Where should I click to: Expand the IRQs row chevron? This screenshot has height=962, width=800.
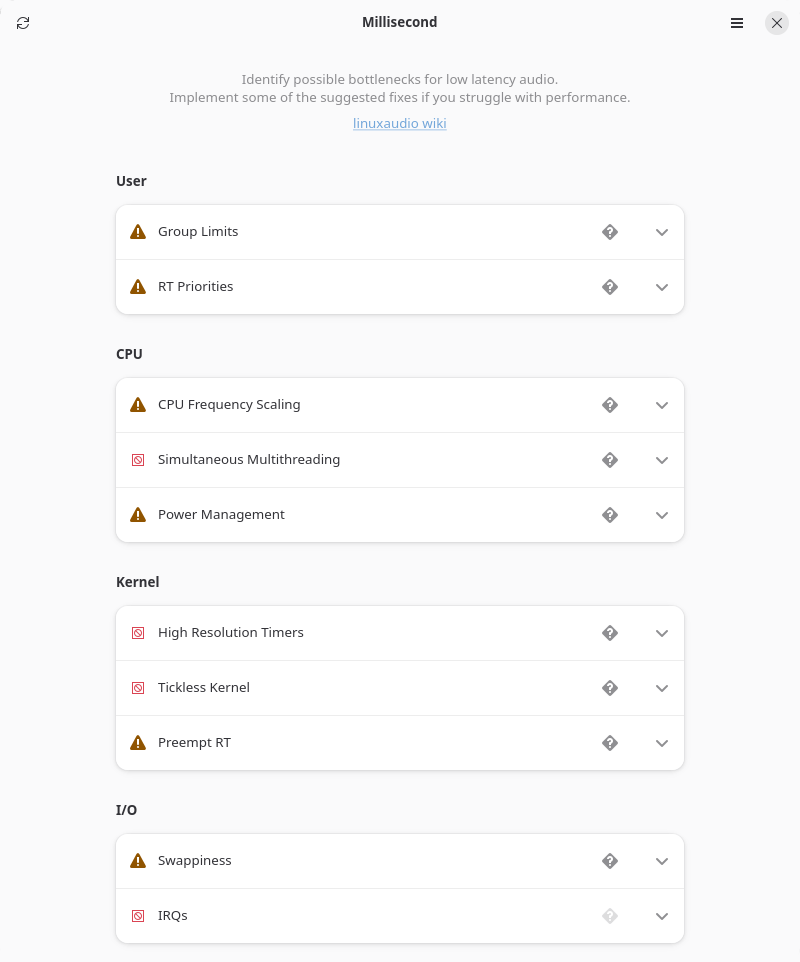[x=661, y=916]
